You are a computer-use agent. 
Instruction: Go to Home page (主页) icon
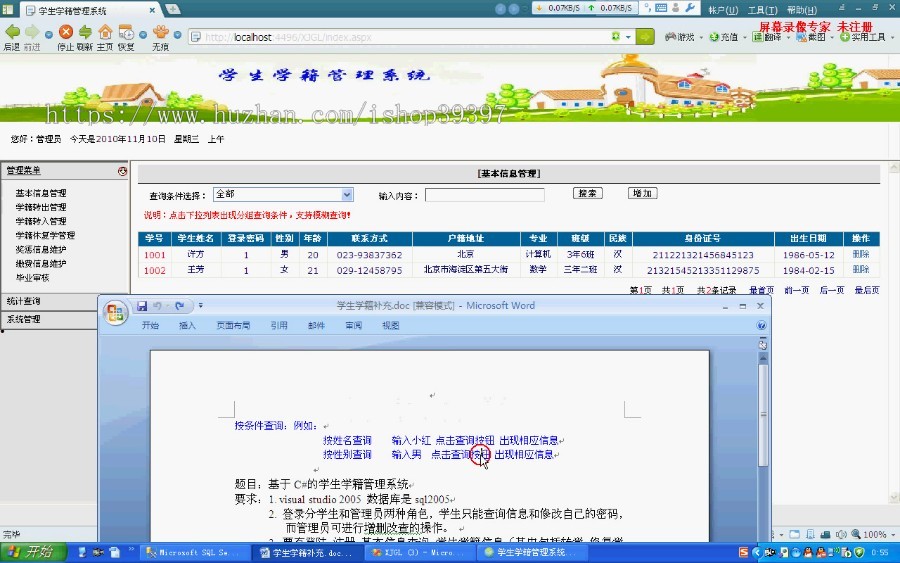tap(105, 32)
